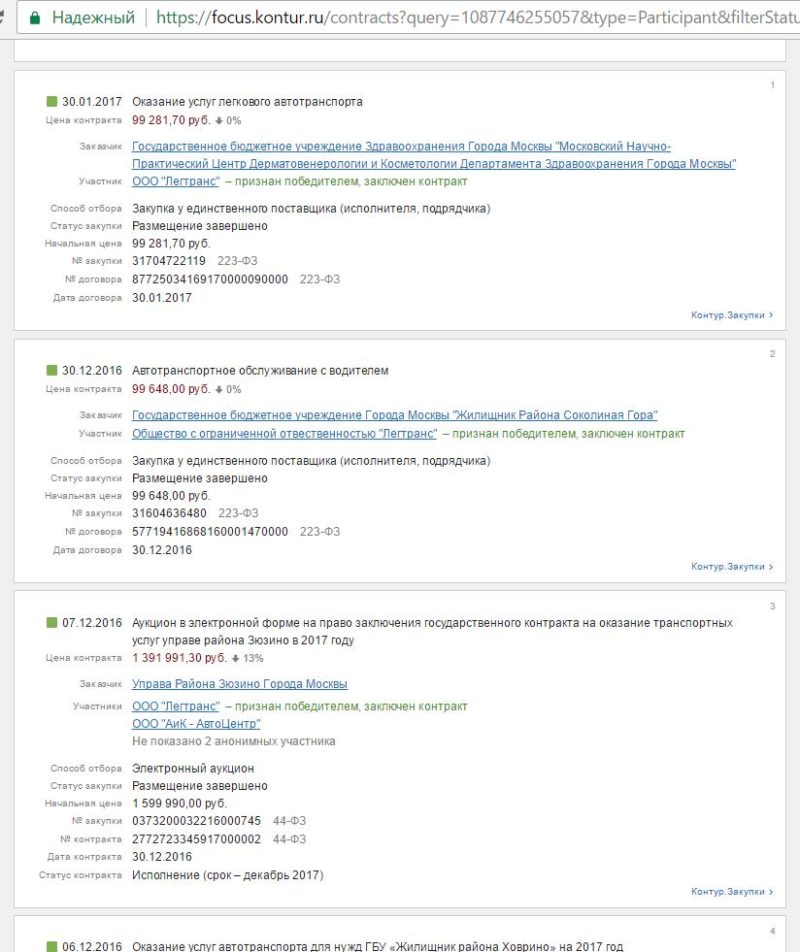
Task: Click the 0% arrow beside 99 281,70 руб.
Action: point(219,121)
